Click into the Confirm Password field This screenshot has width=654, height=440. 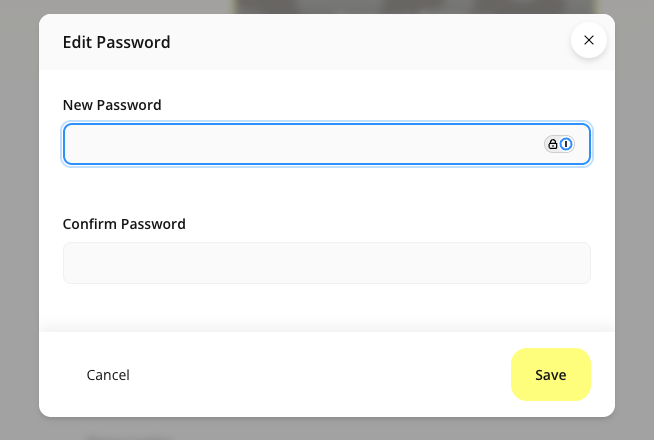326,263
